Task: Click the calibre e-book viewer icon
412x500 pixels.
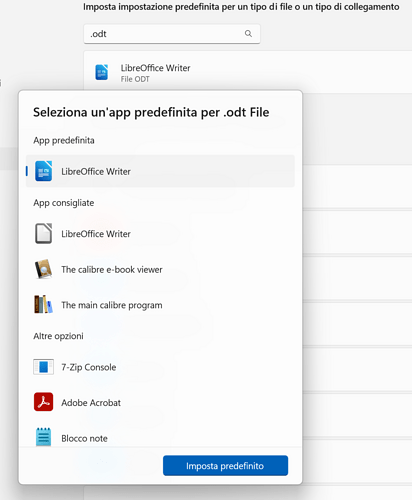Action: pos(44,269)
